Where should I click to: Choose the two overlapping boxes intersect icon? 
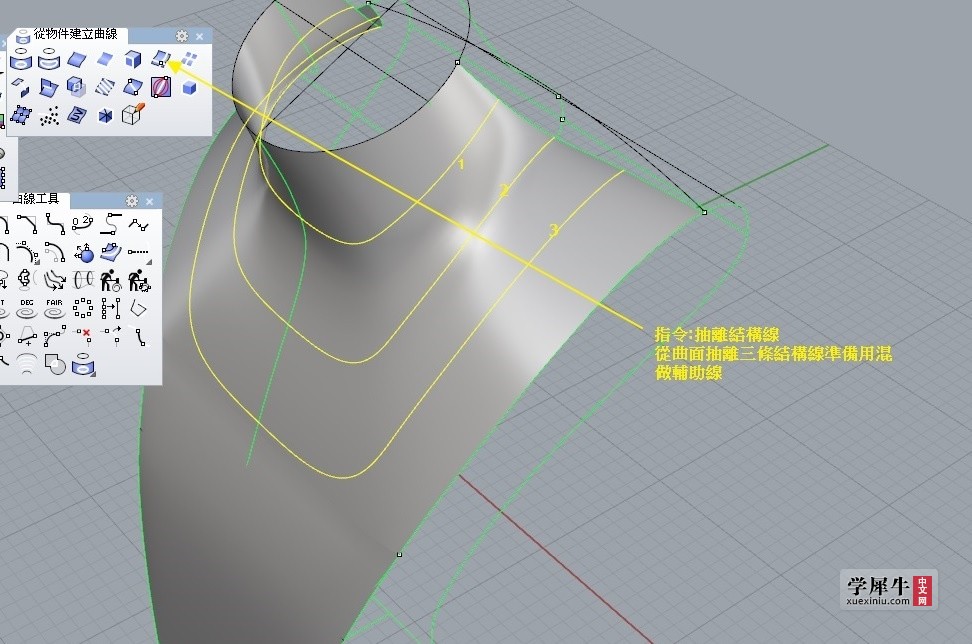point(76,87)
